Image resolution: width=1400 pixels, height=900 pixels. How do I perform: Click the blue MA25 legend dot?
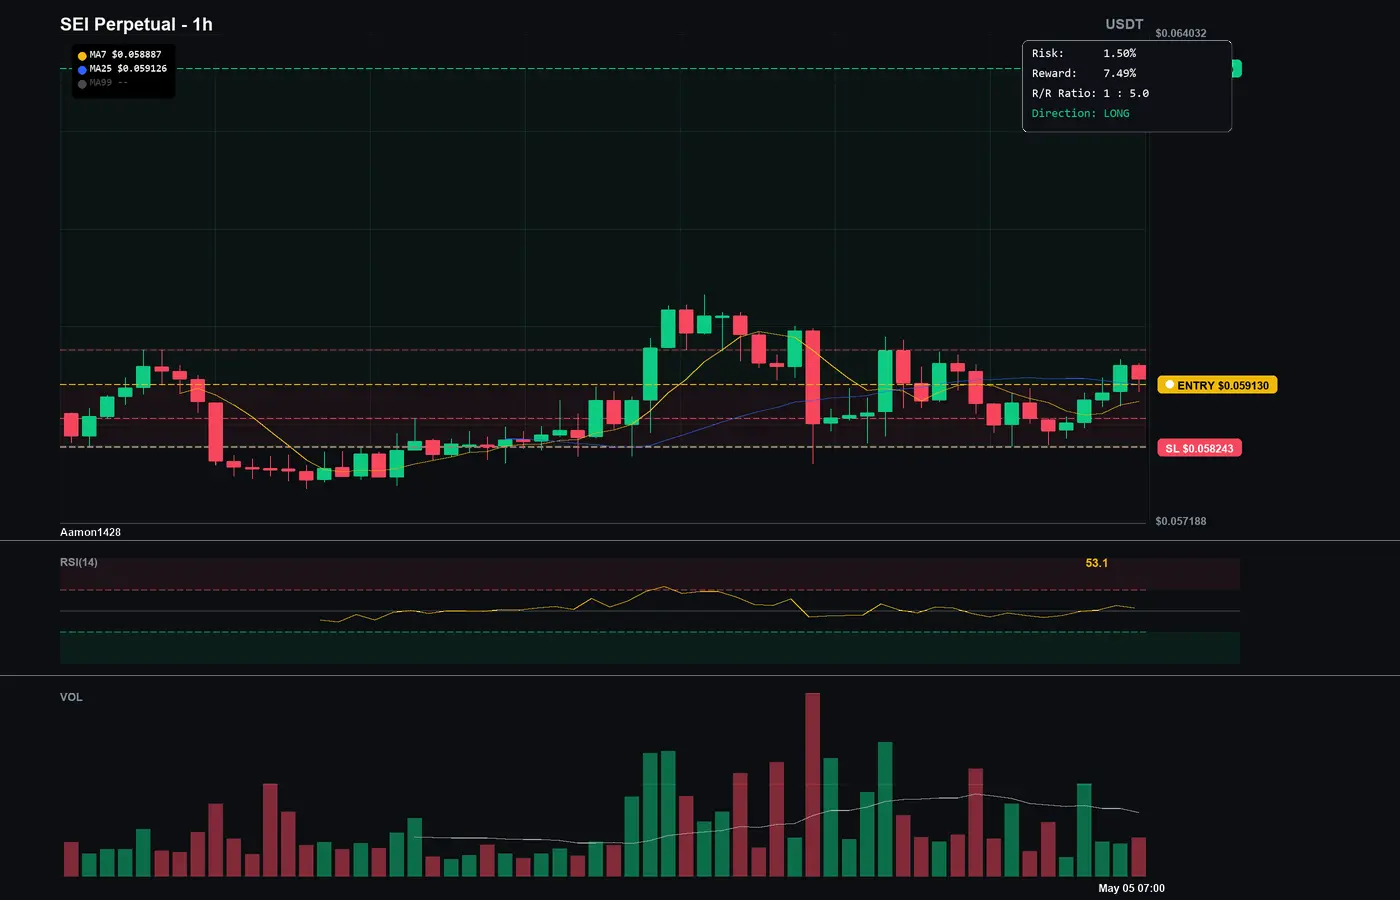(x=82, y=70)
